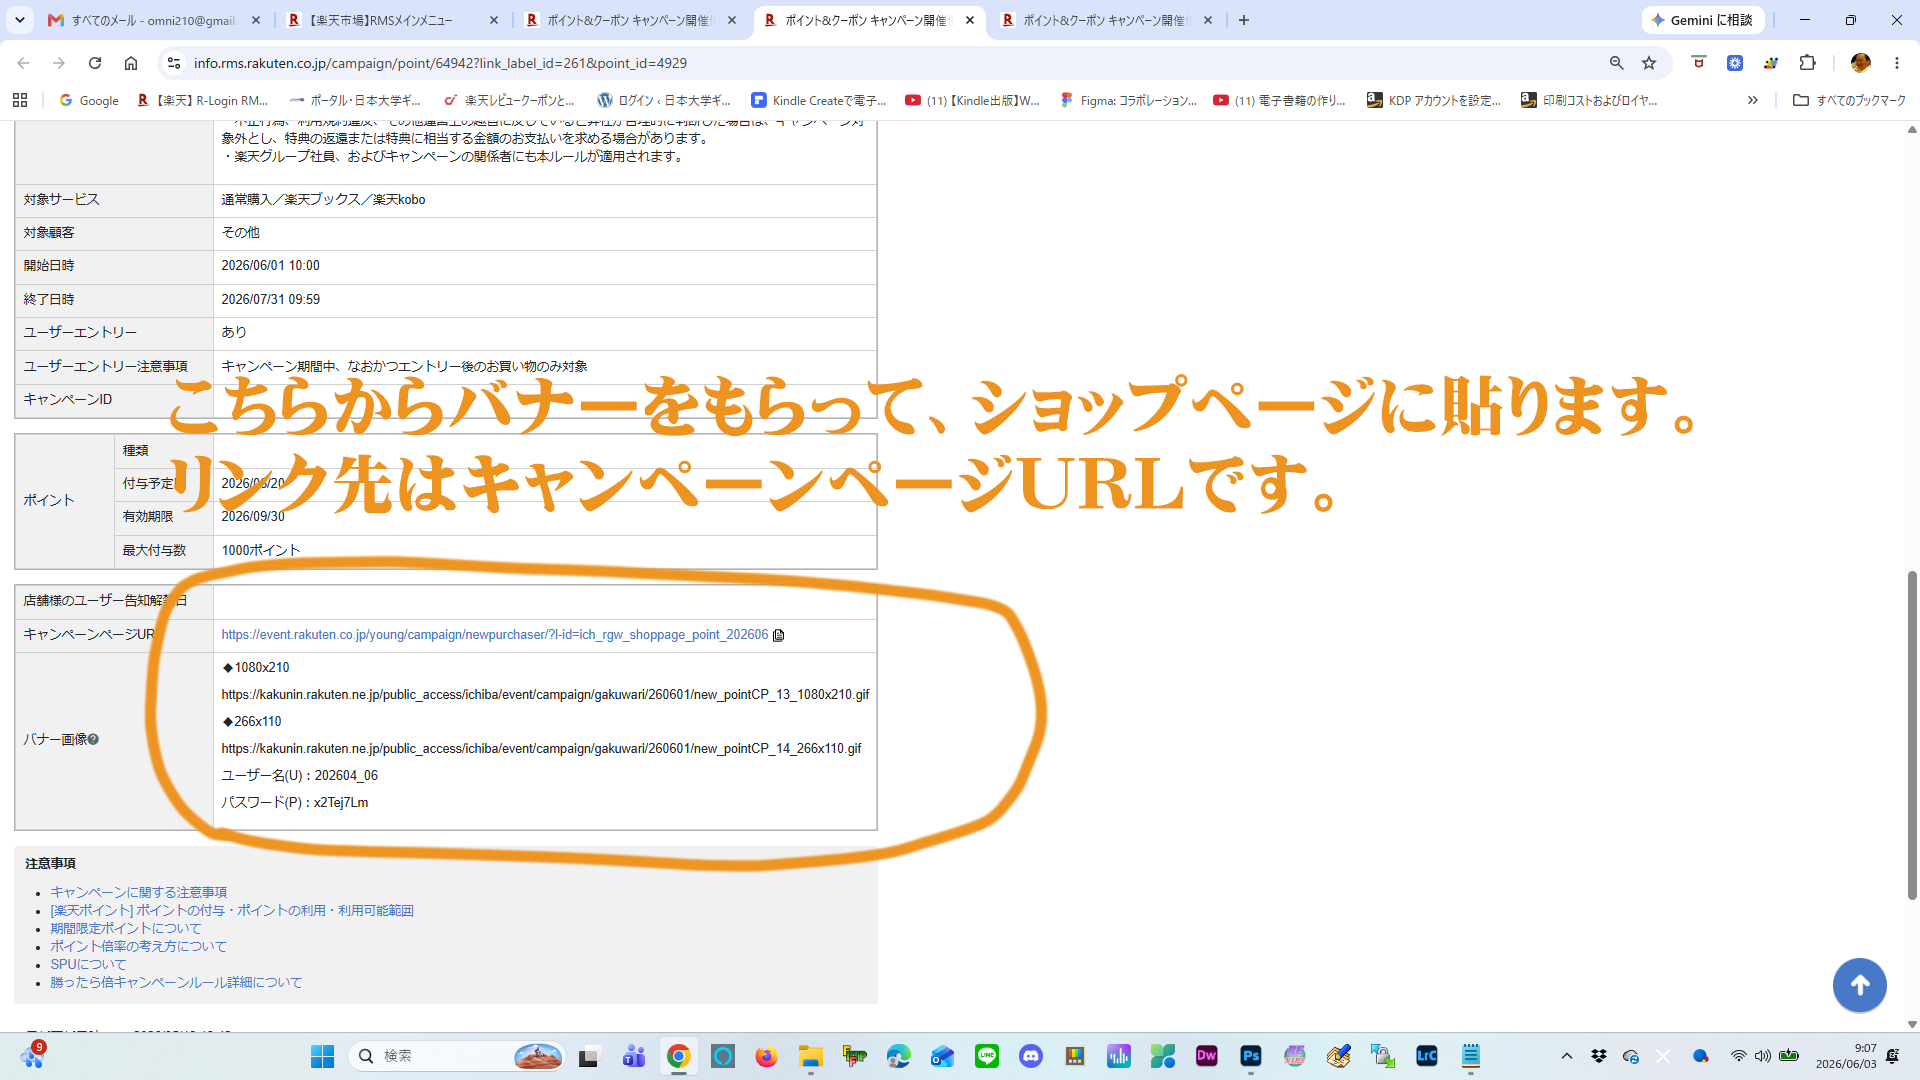Viewport: 1920px width, 1080px height.
Task: Click the ユーザー名(U) : 202604_06 text
Action: pos(300,776)
